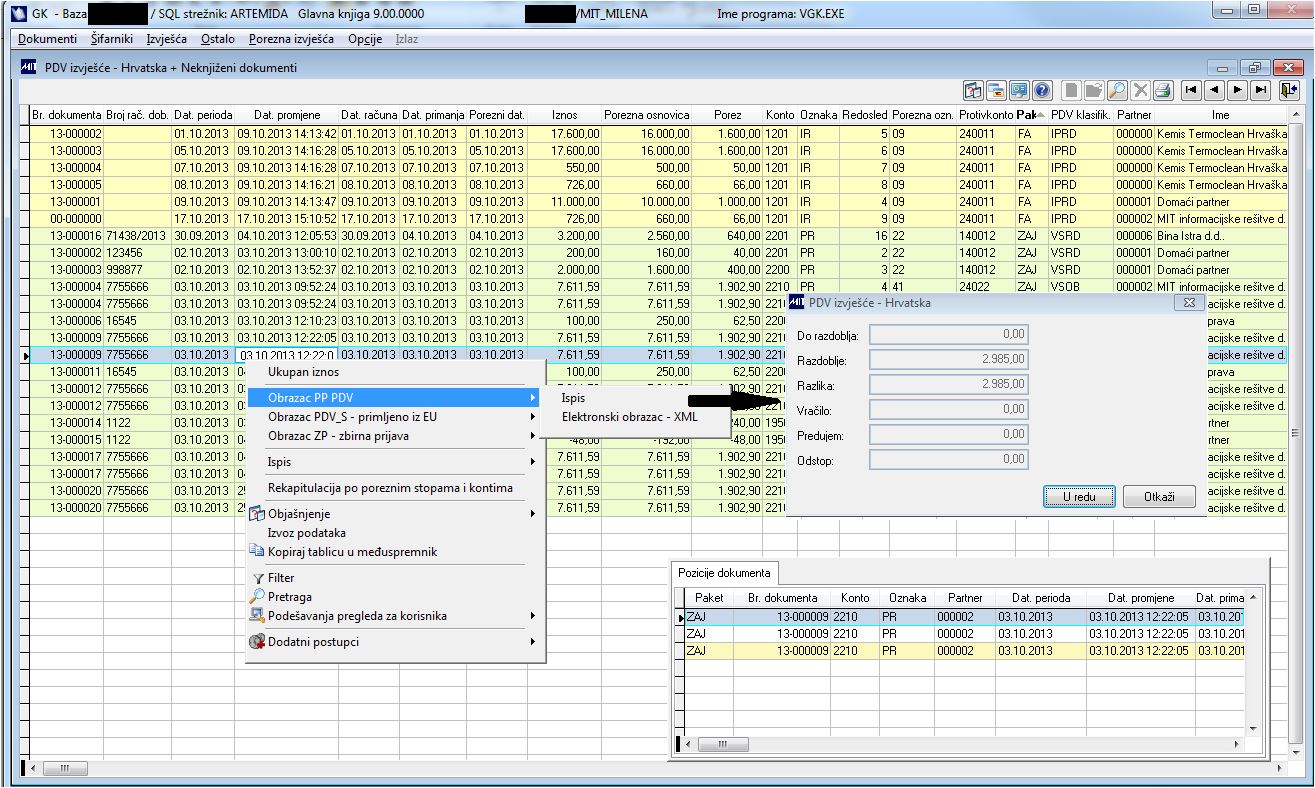Expand Podešavanja pregleda za korisnika submenu
Image resolution: width=1315 pixels, height=788 pixels.
[x=395, y=616]
